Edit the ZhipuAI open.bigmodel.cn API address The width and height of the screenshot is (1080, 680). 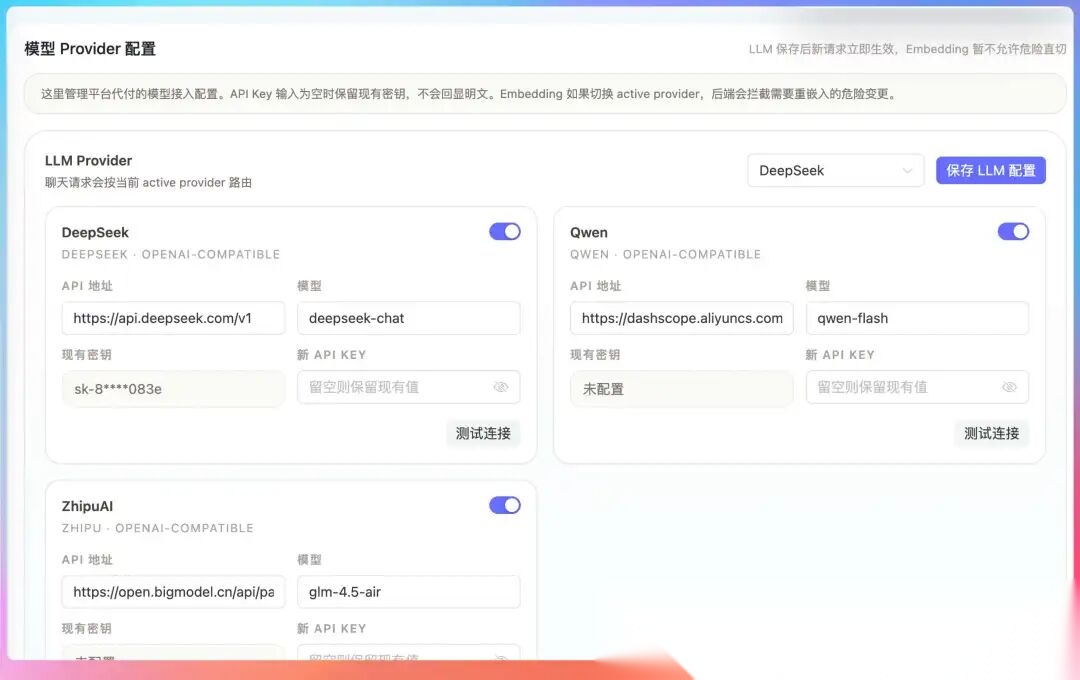[x=173, y=592]
